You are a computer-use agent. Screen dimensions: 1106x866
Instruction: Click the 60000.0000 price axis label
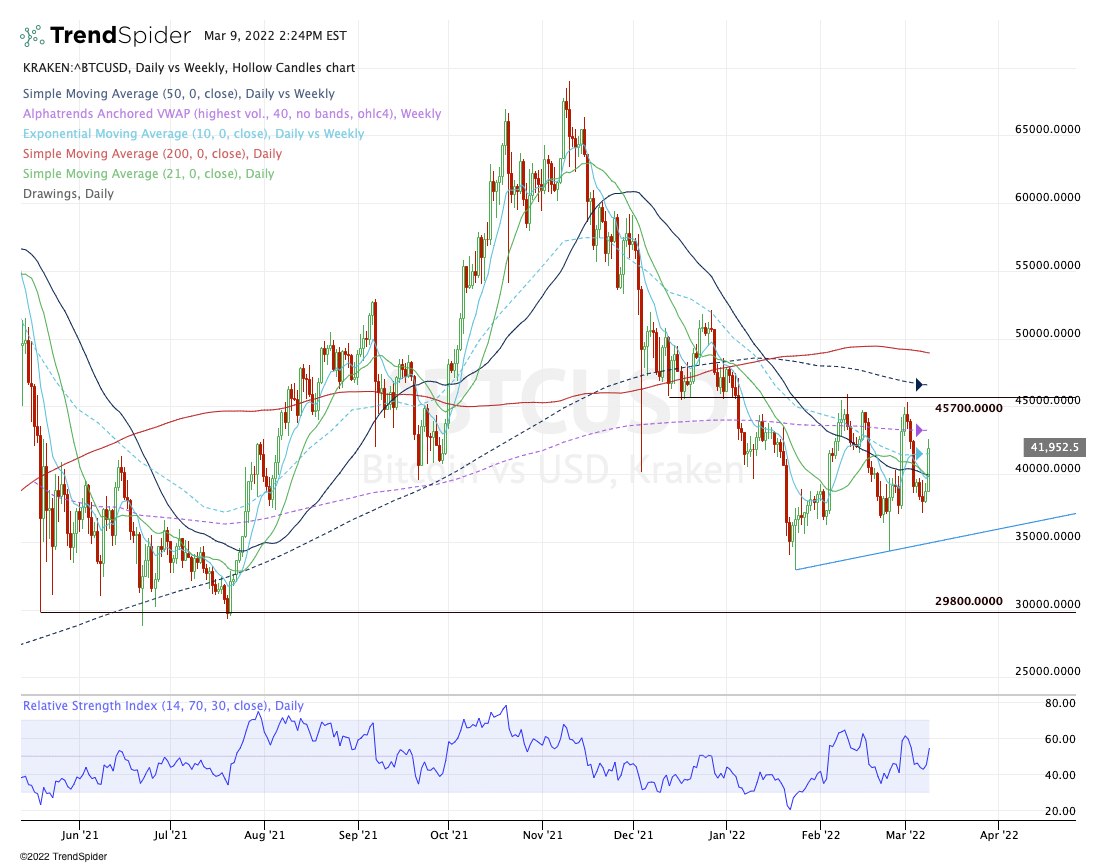coord(1047,197)
